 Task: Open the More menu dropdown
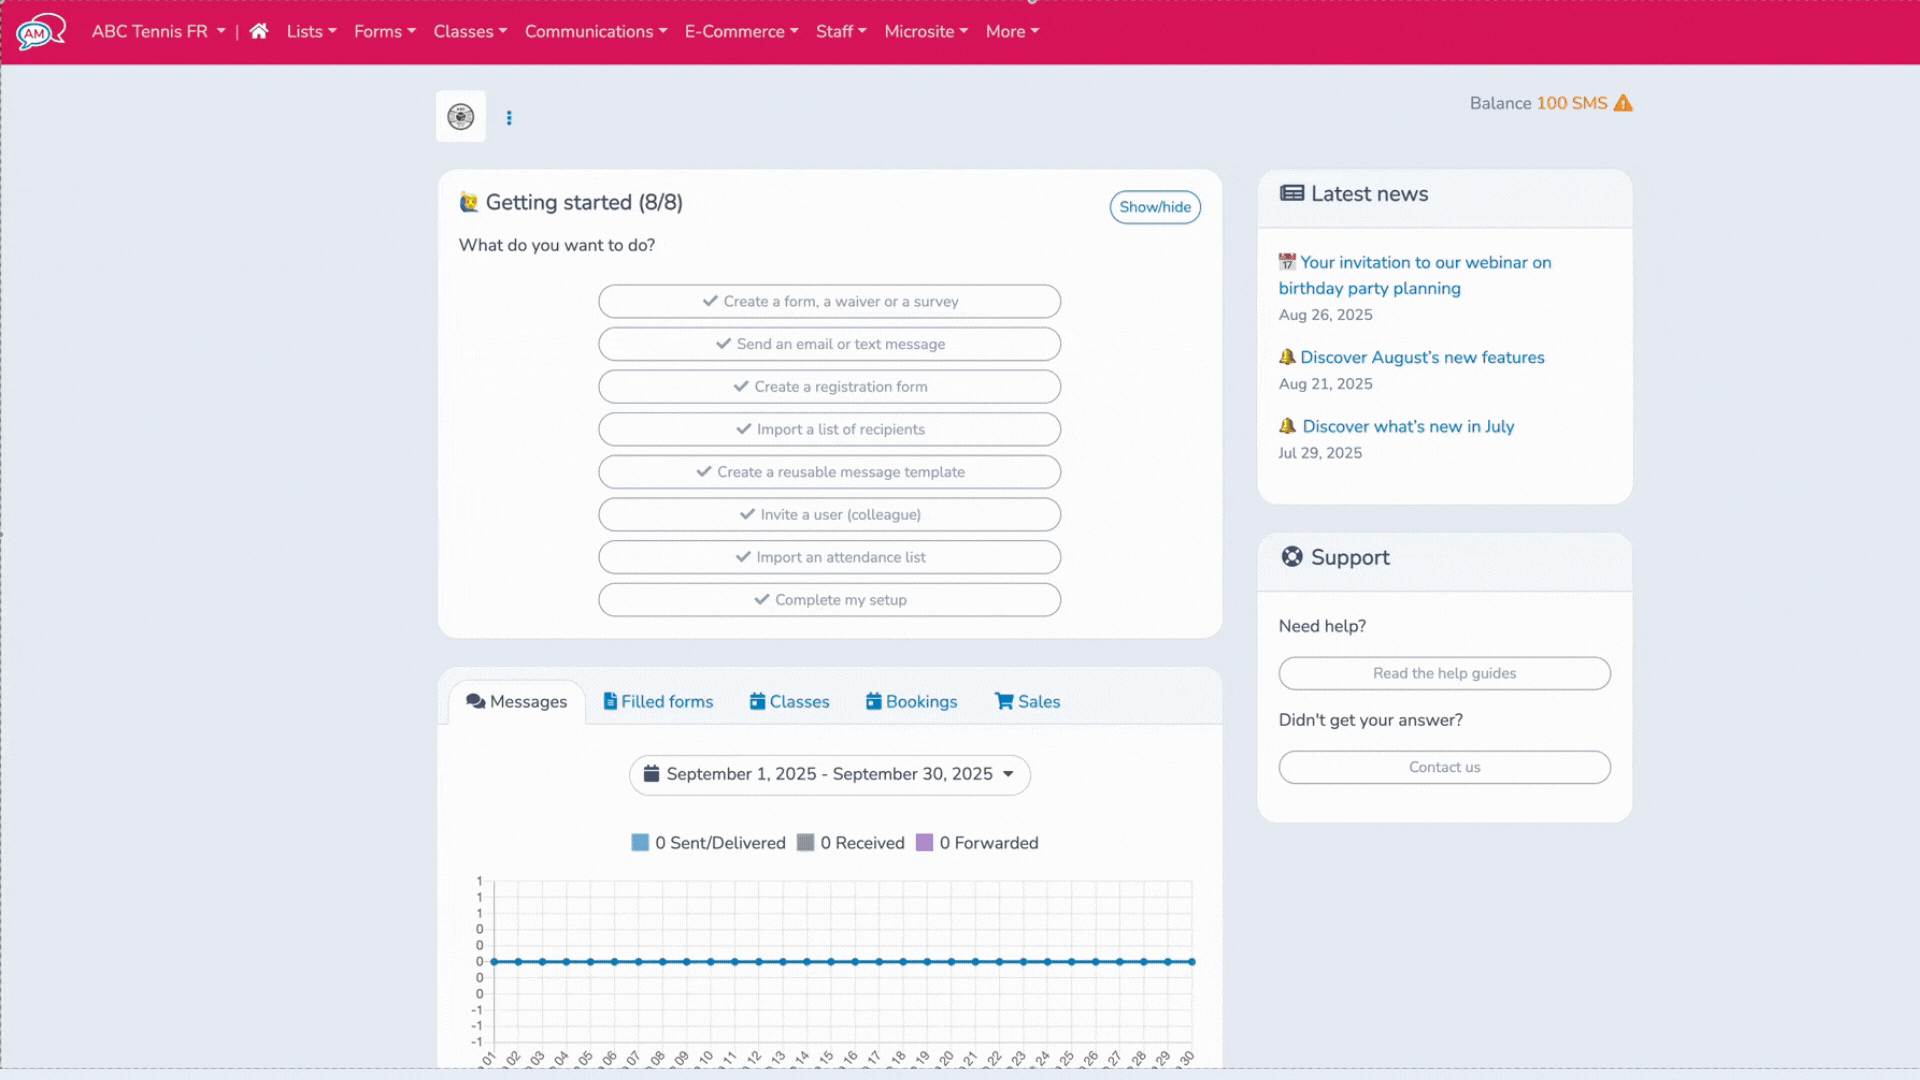(x=1012, y=31)
